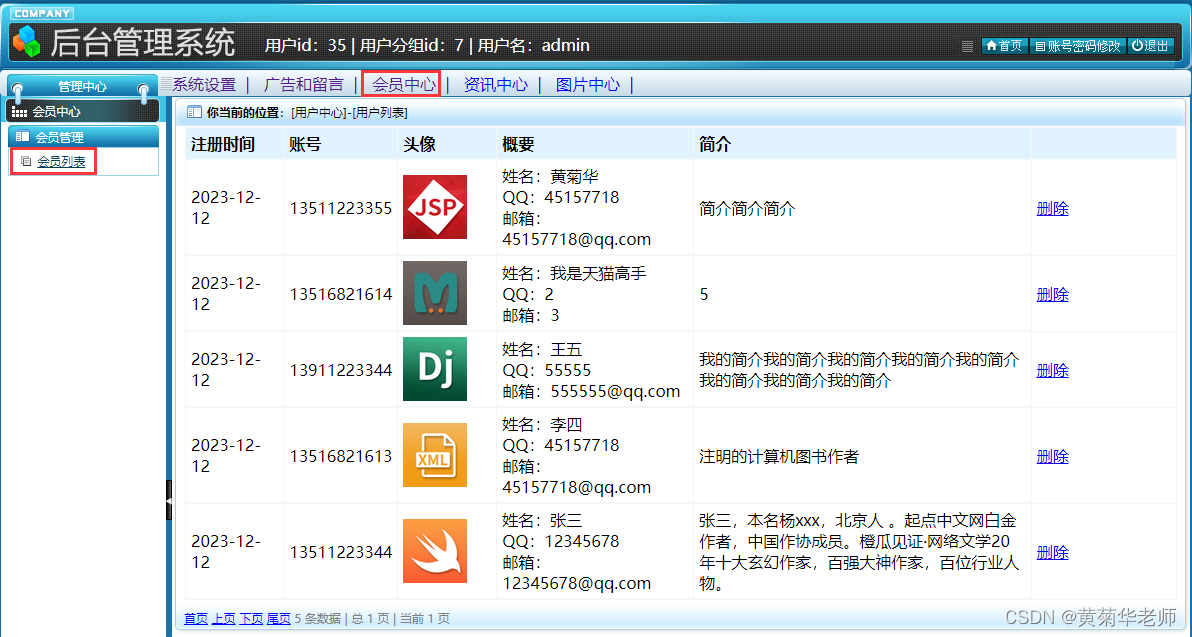
Task: Select the 会员中心 top tab
Action: click(x=404, y=84)
